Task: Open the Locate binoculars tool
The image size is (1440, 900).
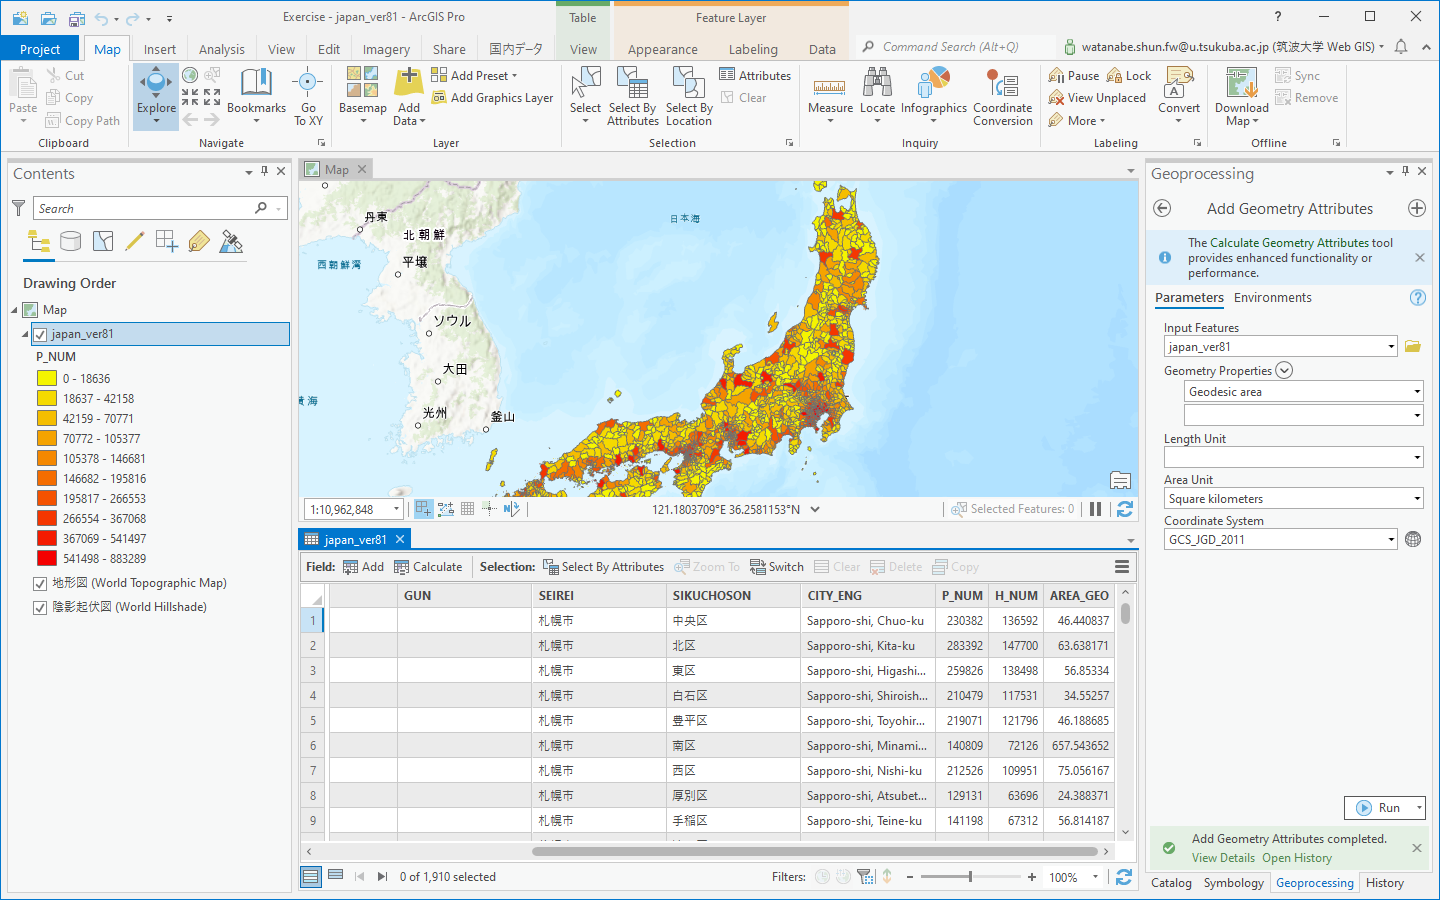Action: coord(877,96)
